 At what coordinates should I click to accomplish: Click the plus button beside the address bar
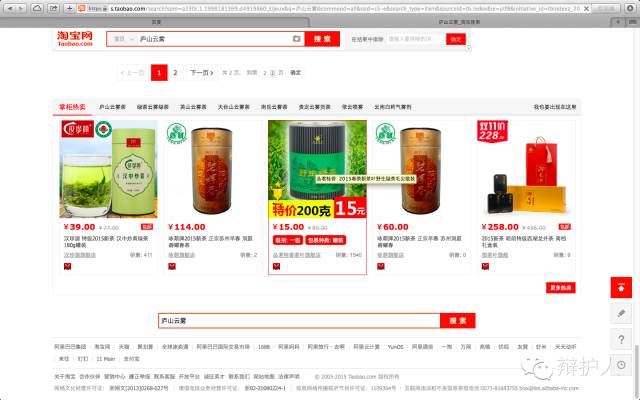click(x=69, y=8)
